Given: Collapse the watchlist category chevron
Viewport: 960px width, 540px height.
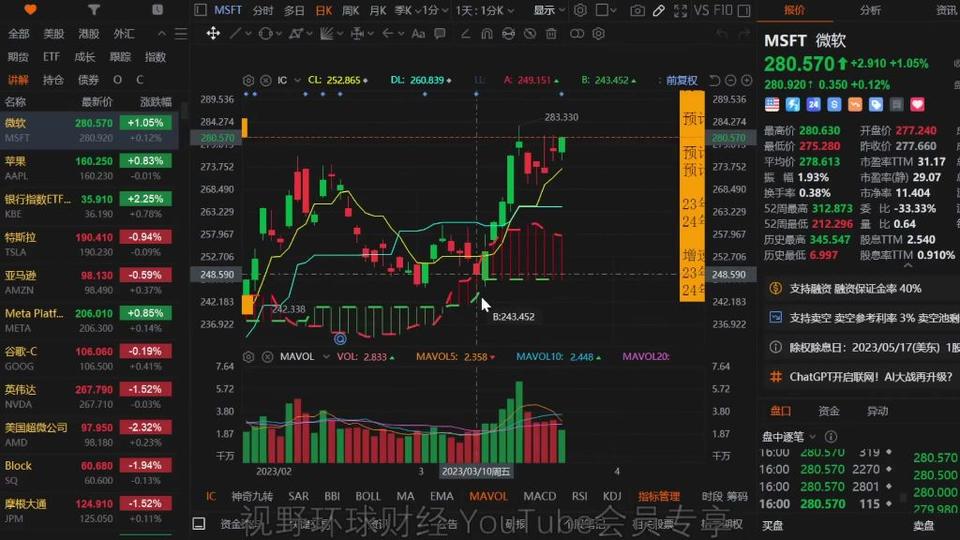Looking at the screenshot, I should pos(162,34).
